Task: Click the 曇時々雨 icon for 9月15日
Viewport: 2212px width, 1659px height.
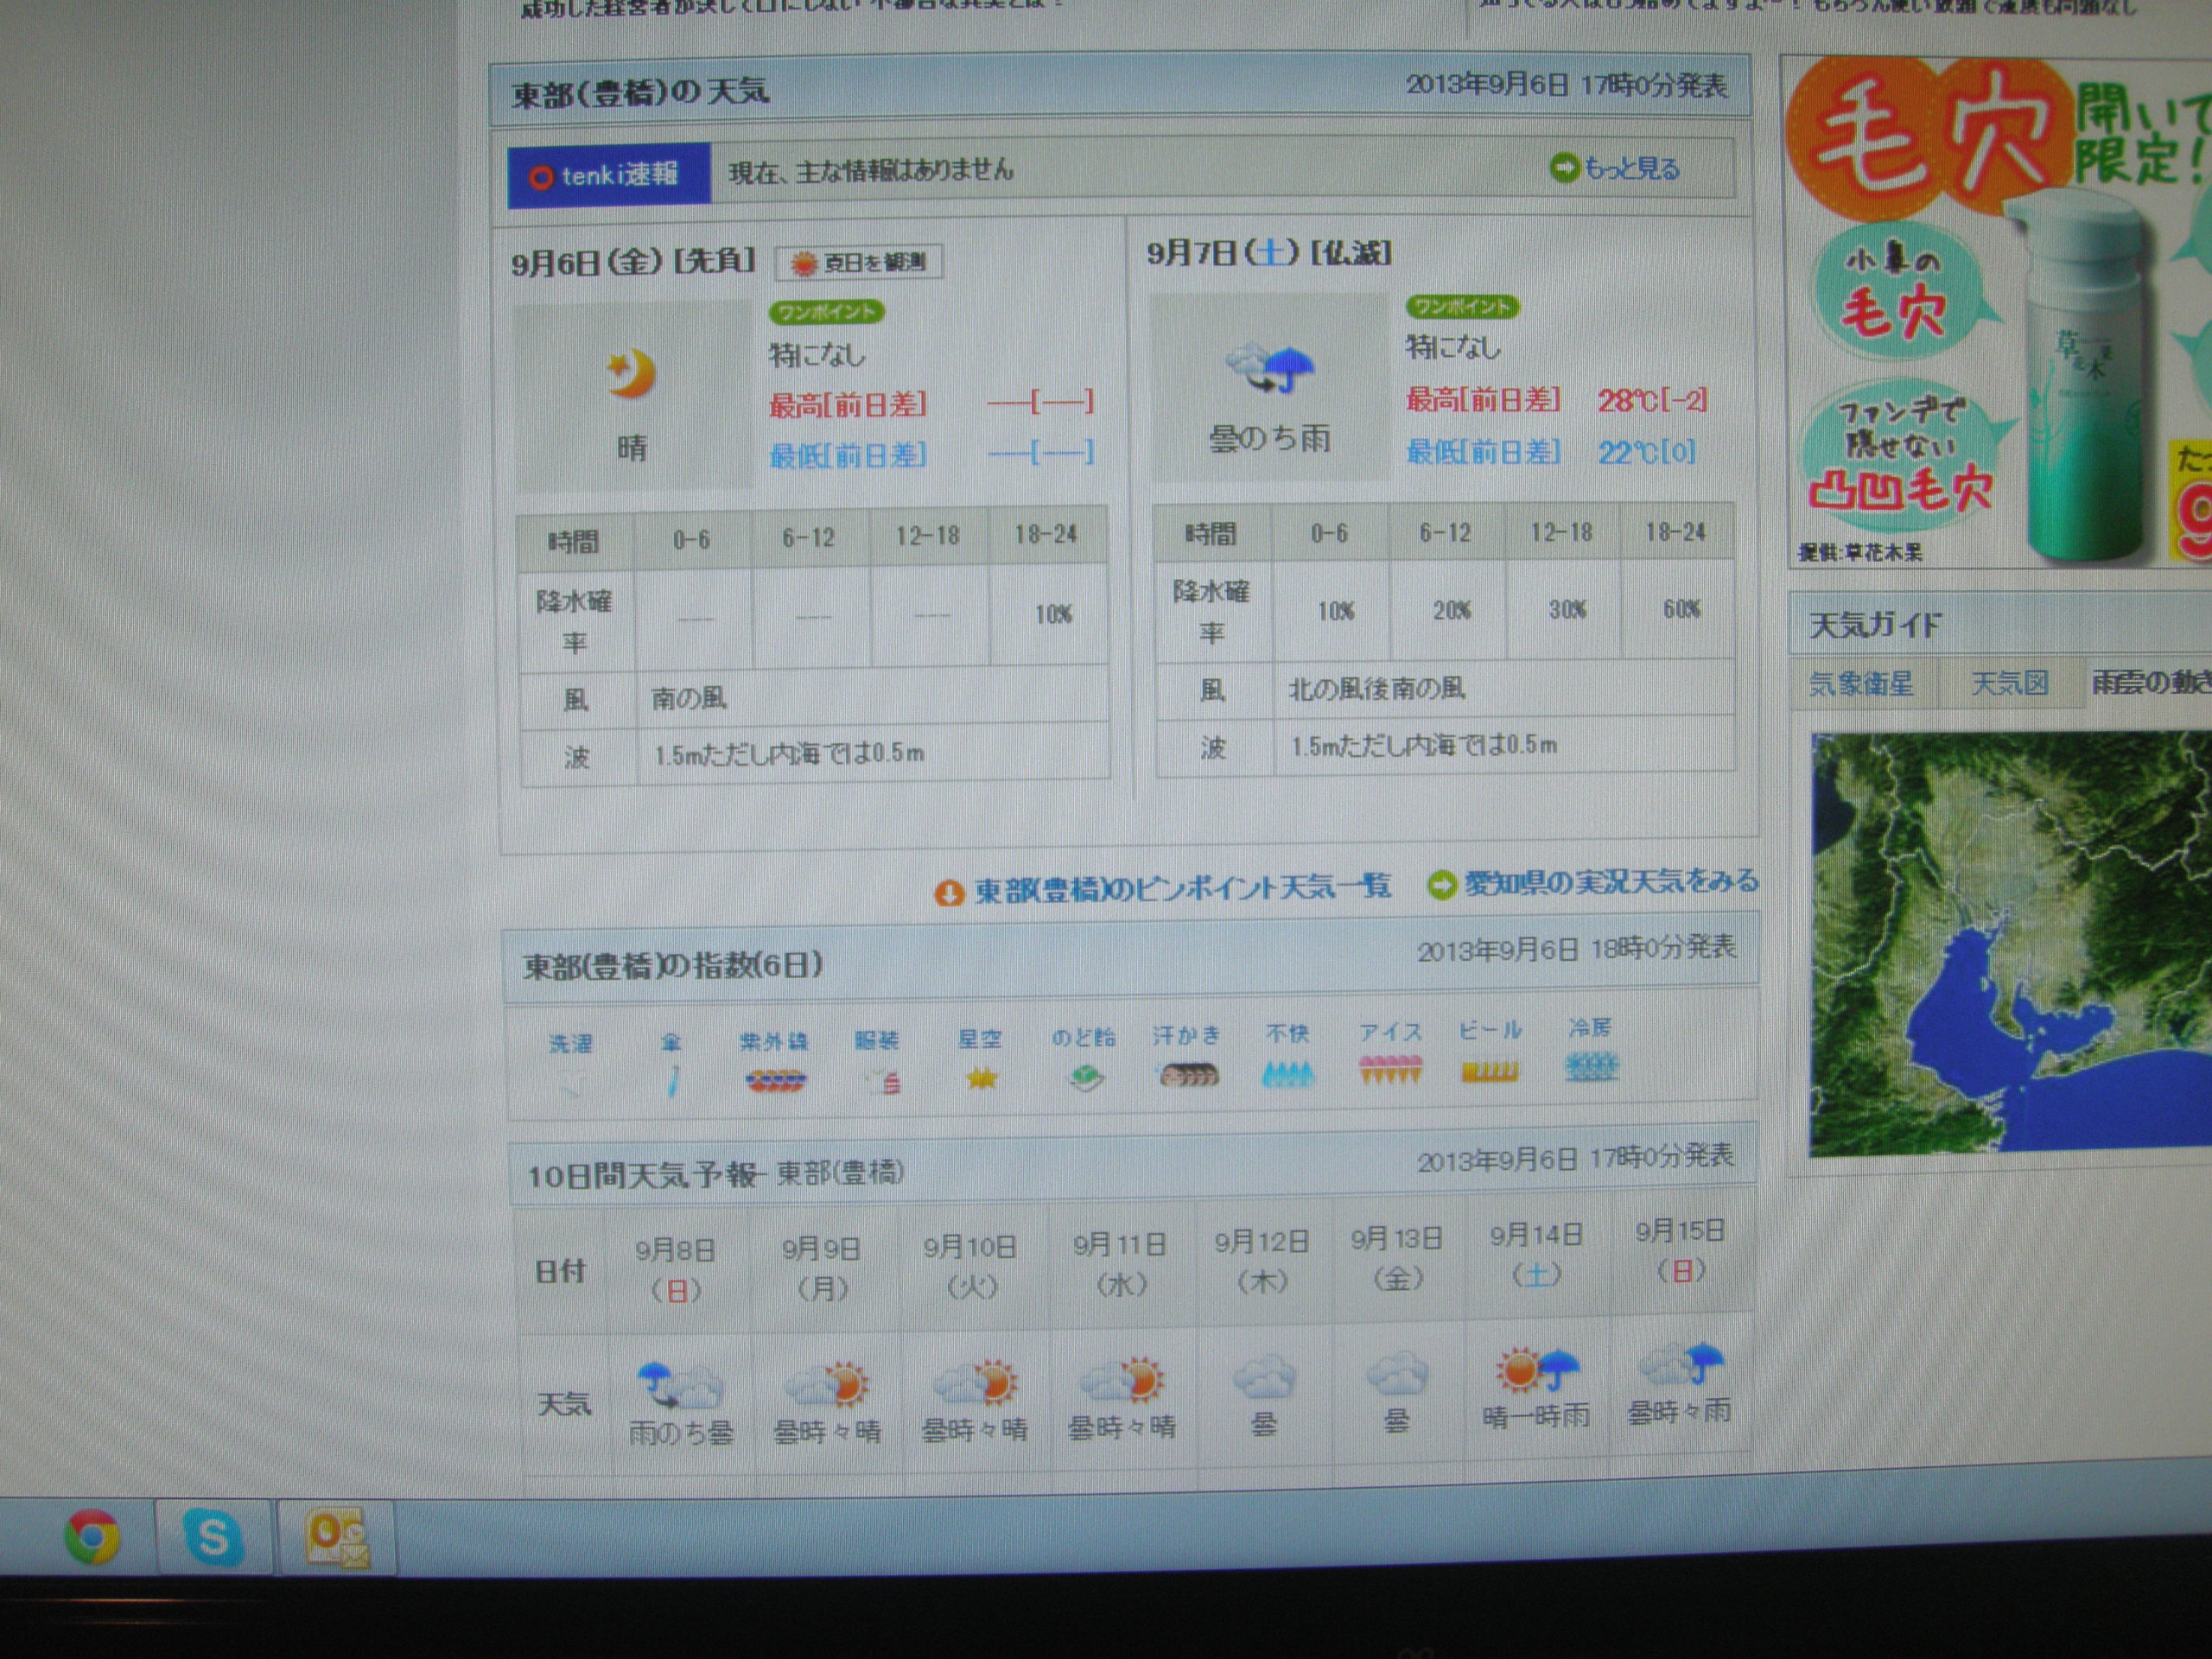Action: pyautogui.click(x=1682, y=1366)
